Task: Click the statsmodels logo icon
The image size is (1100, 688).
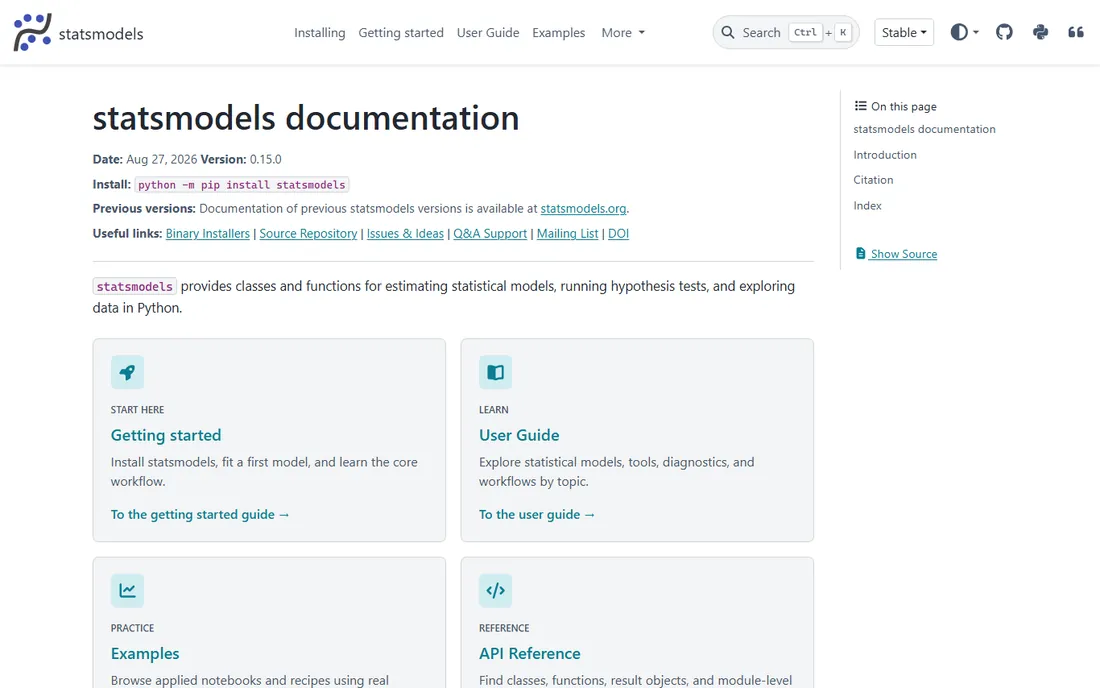Action: point(32,32)
